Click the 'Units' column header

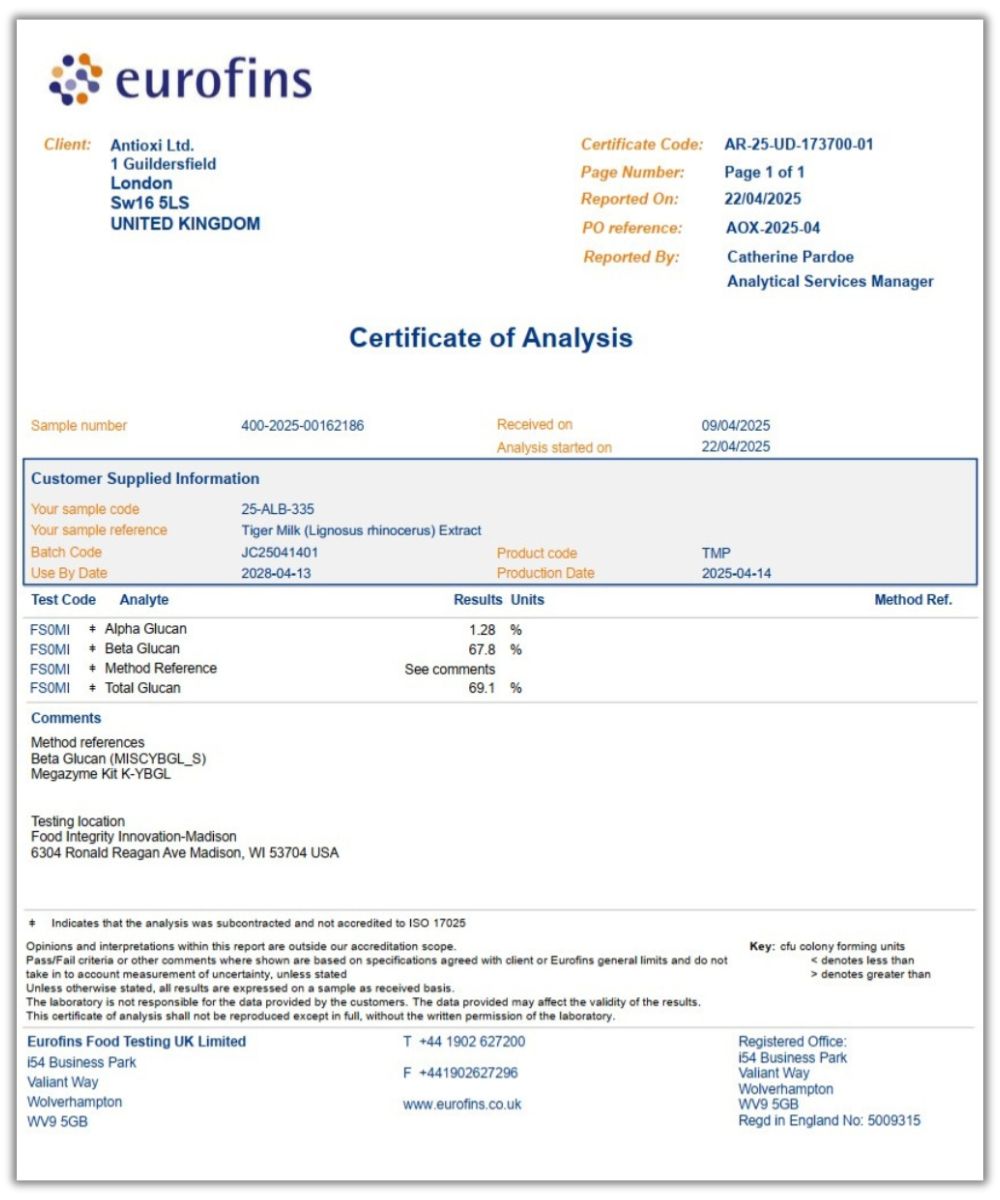(x=528, y=600)
